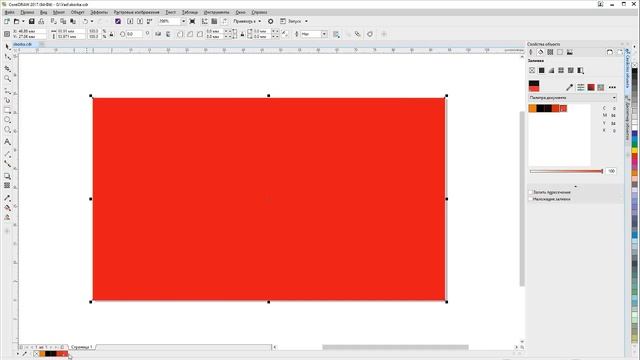640x360 pixels.
Task: Collapse the fill options expander arrow
Action: coord(576,187)
